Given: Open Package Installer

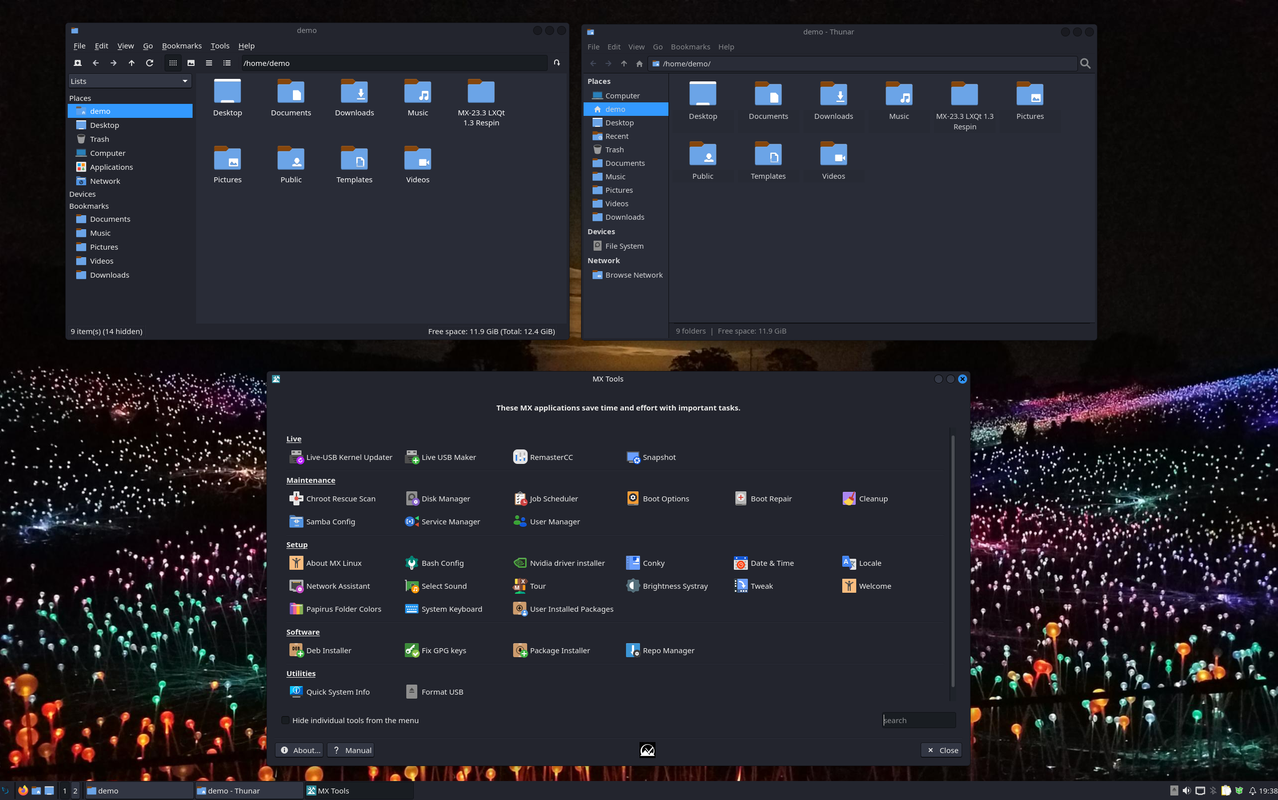Looking at the screenshot, I should click(x=551, y=650).
